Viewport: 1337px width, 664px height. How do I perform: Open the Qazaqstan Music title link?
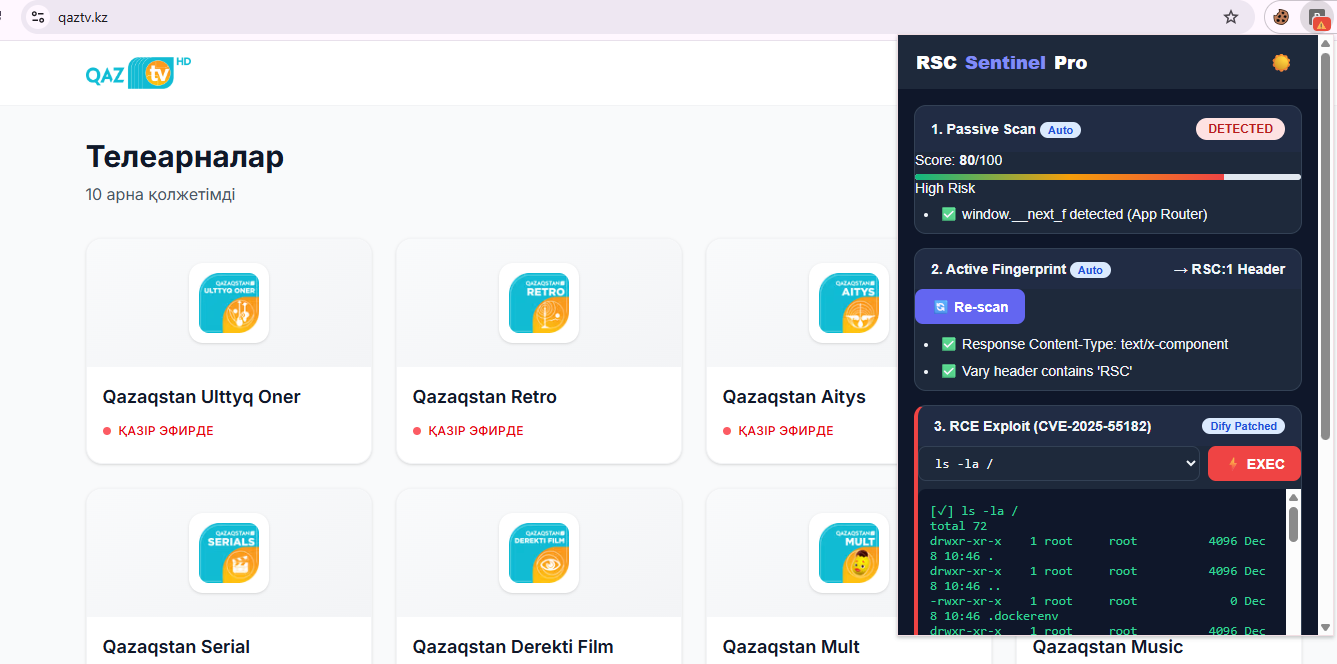(x=1108, y=647)
